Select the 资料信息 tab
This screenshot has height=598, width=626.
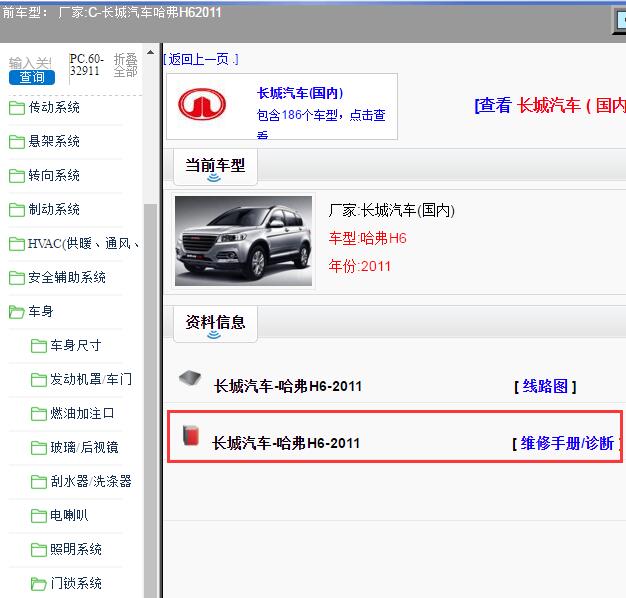[216, 324]
